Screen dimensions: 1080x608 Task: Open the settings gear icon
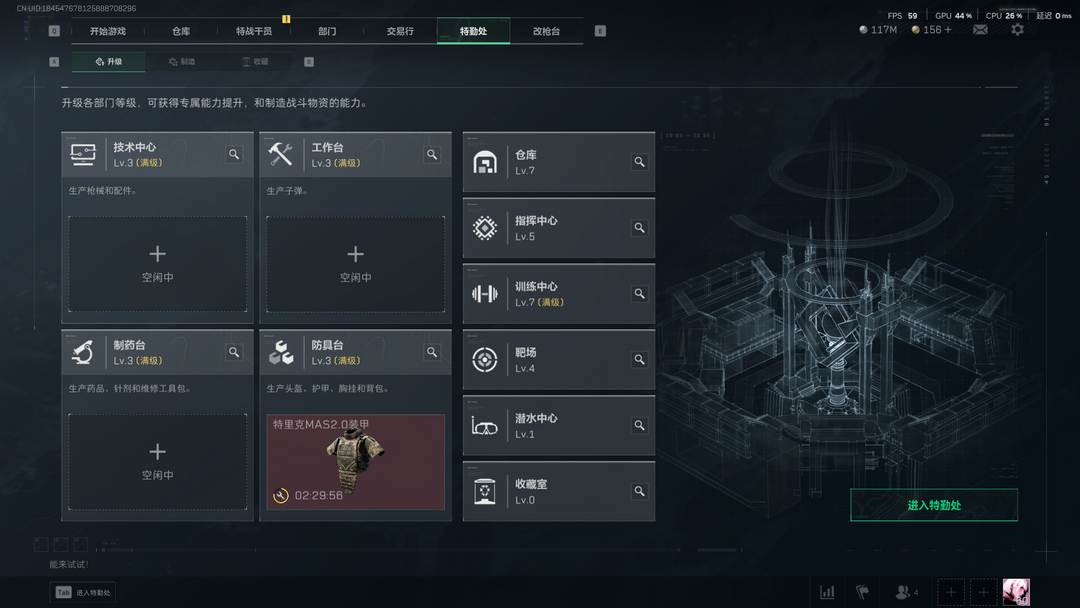[1017, 30]
